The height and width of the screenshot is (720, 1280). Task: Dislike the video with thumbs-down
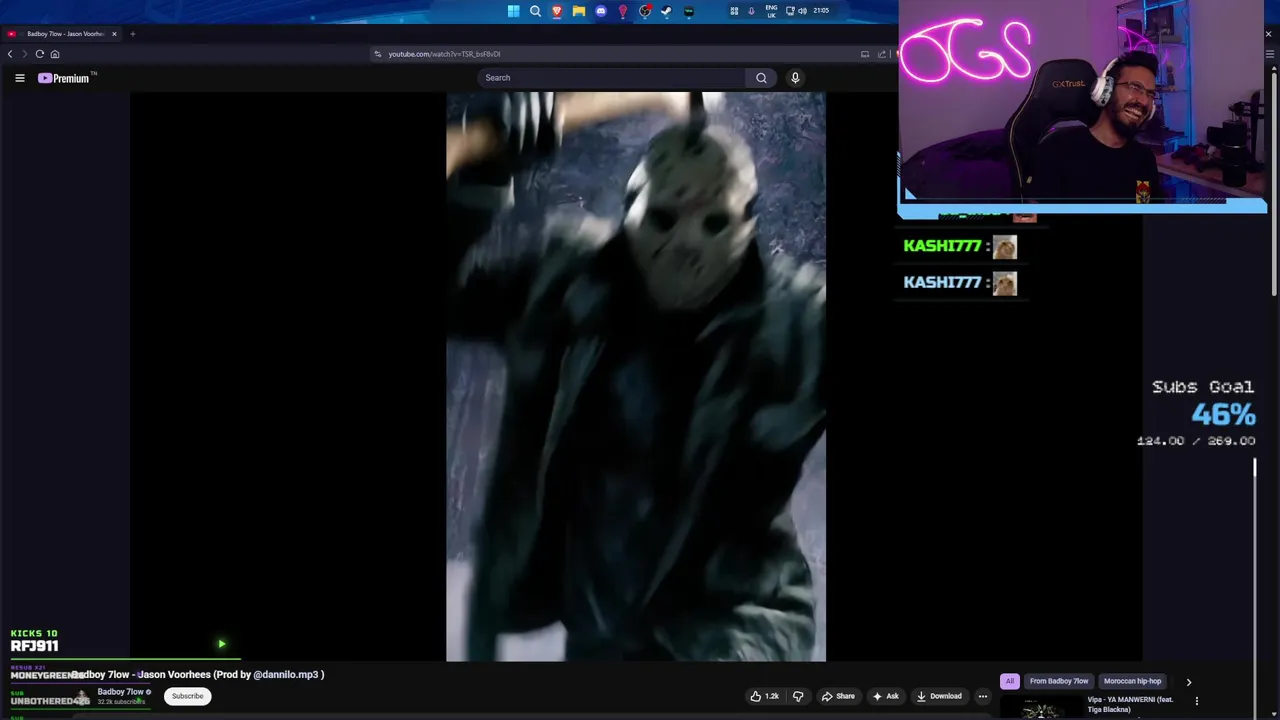click(x=798, y=696)
